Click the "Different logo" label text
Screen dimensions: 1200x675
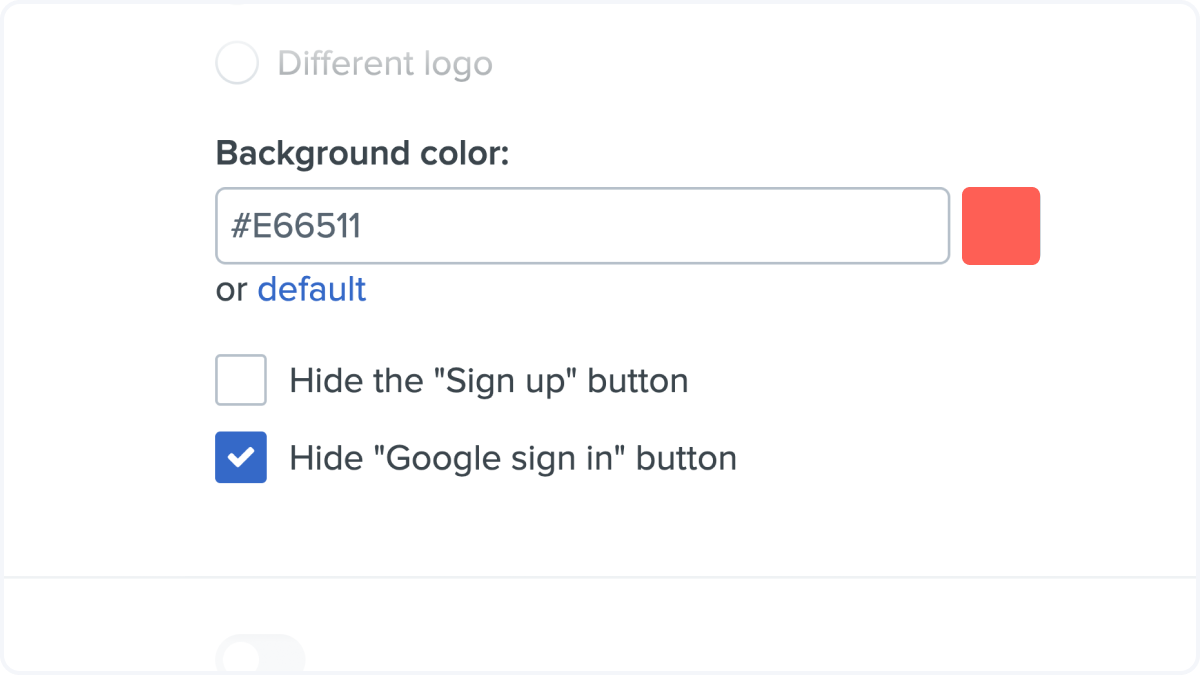pyautogui.click(x=385, y=64)
